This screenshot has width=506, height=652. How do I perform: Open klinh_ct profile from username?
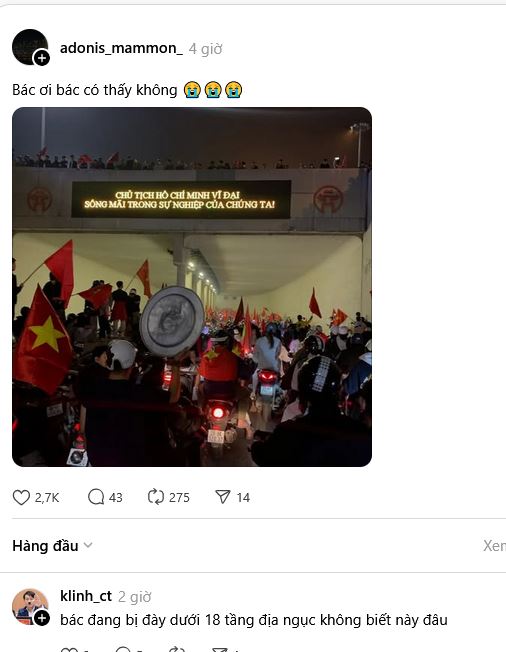pyautogui.click(x=86, y=596)
